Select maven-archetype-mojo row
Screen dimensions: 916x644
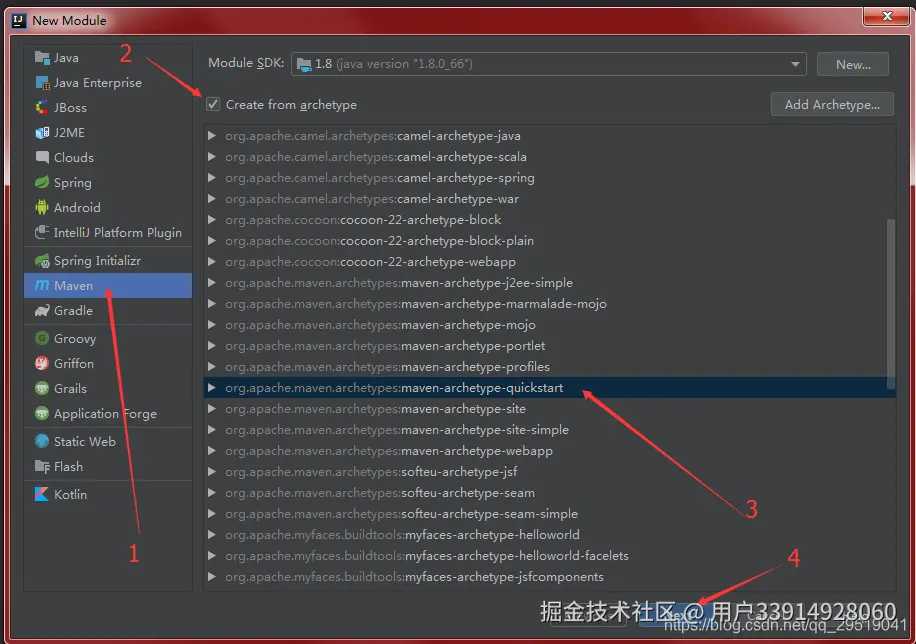549,325
